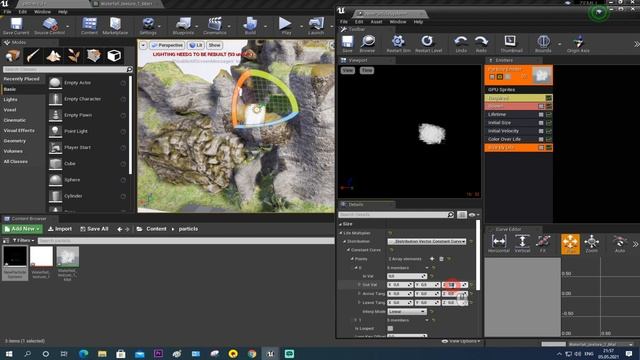This screenshot has width=640, height=360.
Task: Toggle the curve graph icon for the Lifetime module
Action: [x=549, y=115]
